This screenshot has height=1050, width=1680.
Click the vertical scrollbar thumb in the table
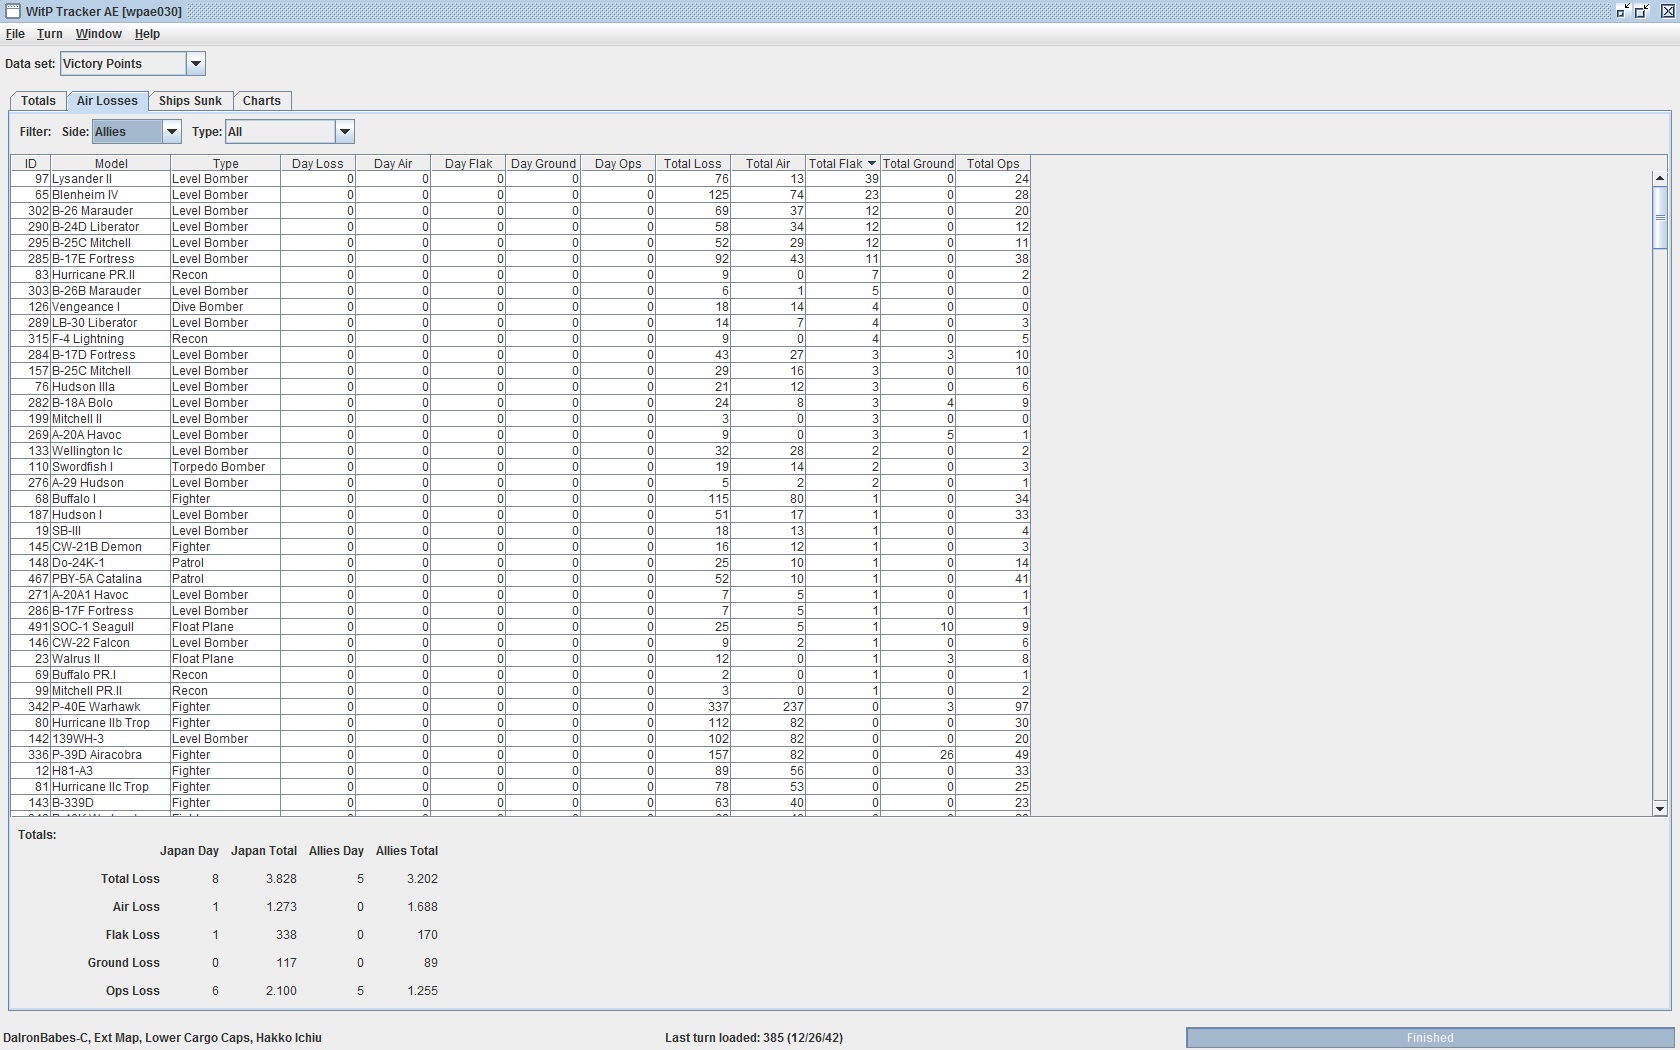pyautogui.click(x=1660, y=217)
